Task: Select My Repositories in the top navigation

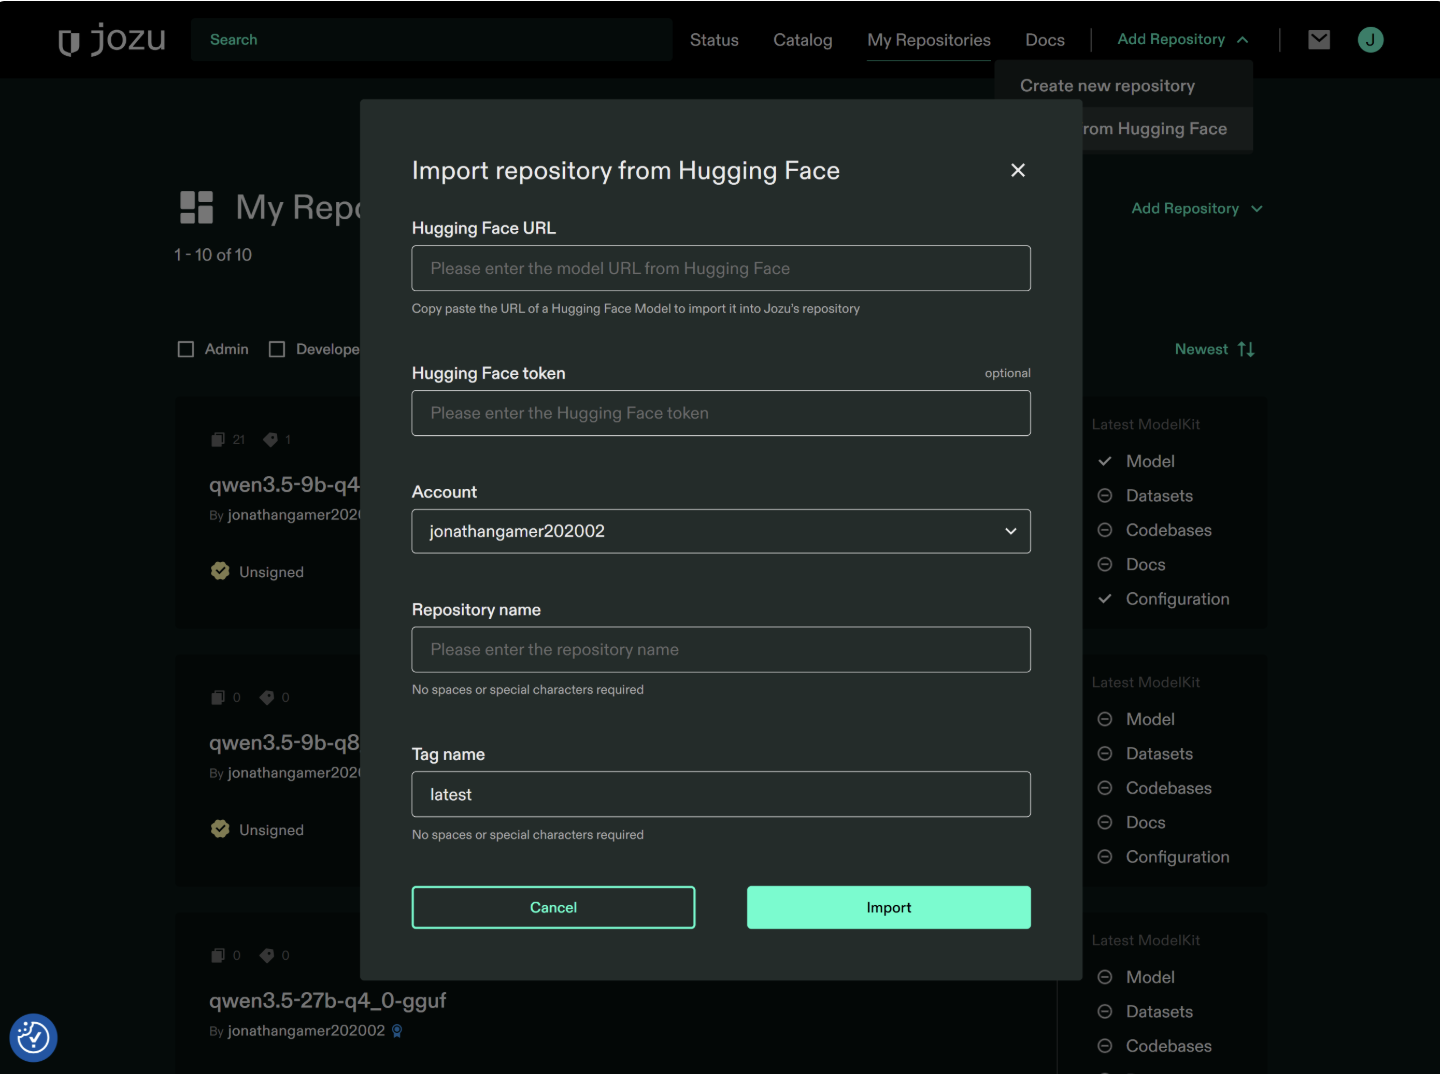Action: (x=929, y=40)
